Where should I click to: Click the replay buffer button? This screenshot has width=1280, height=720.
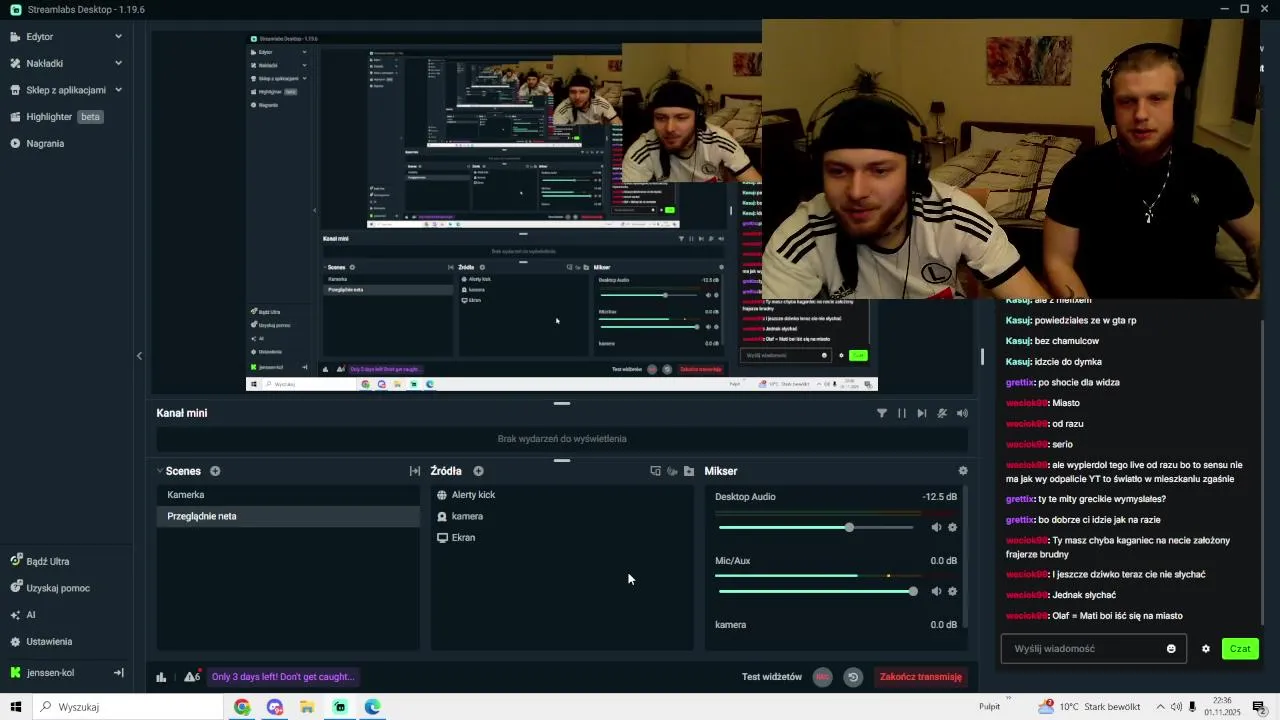(x=853, y=677)
